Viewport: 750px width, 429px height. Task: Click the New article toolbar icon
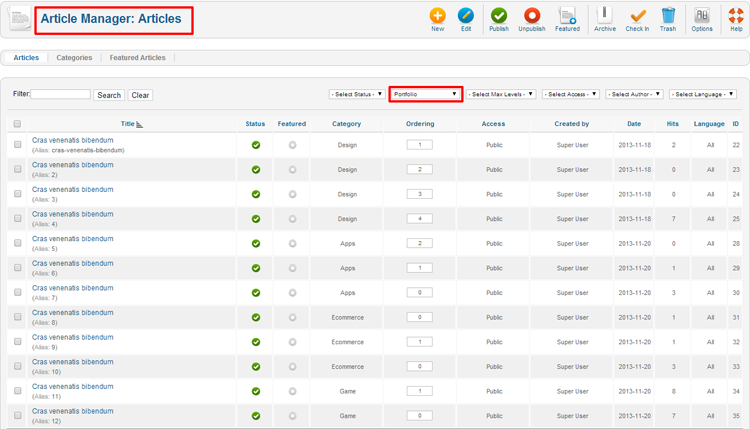tap(437, 17)
